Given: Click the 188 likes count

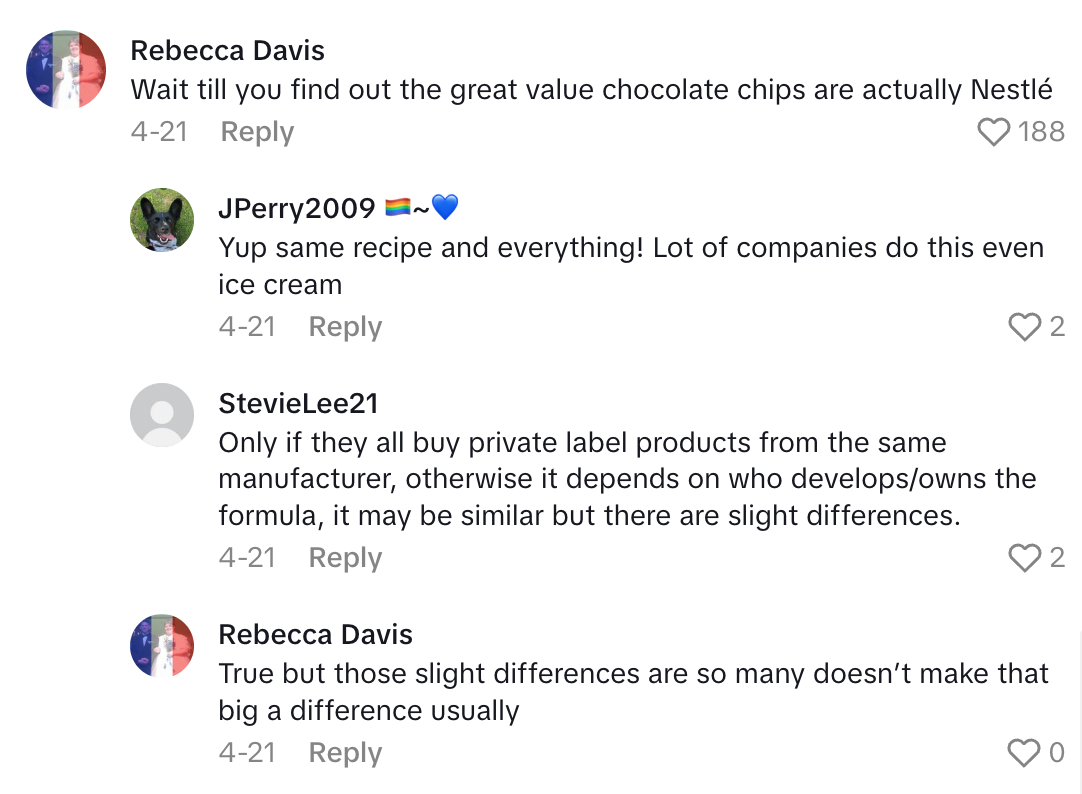Looking at the screenshot, I should point(1041,132).
